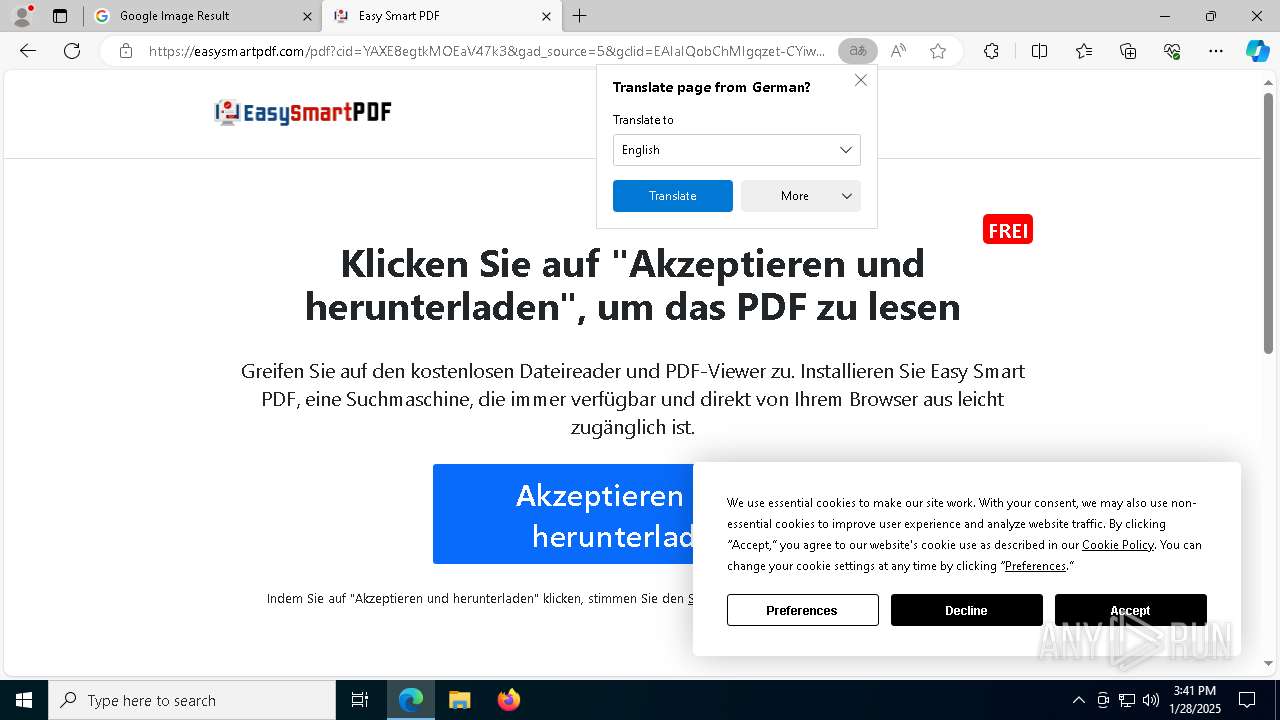Accept cookies in the banner
The image size is (1280, 720).
[x=1131, y=610]
